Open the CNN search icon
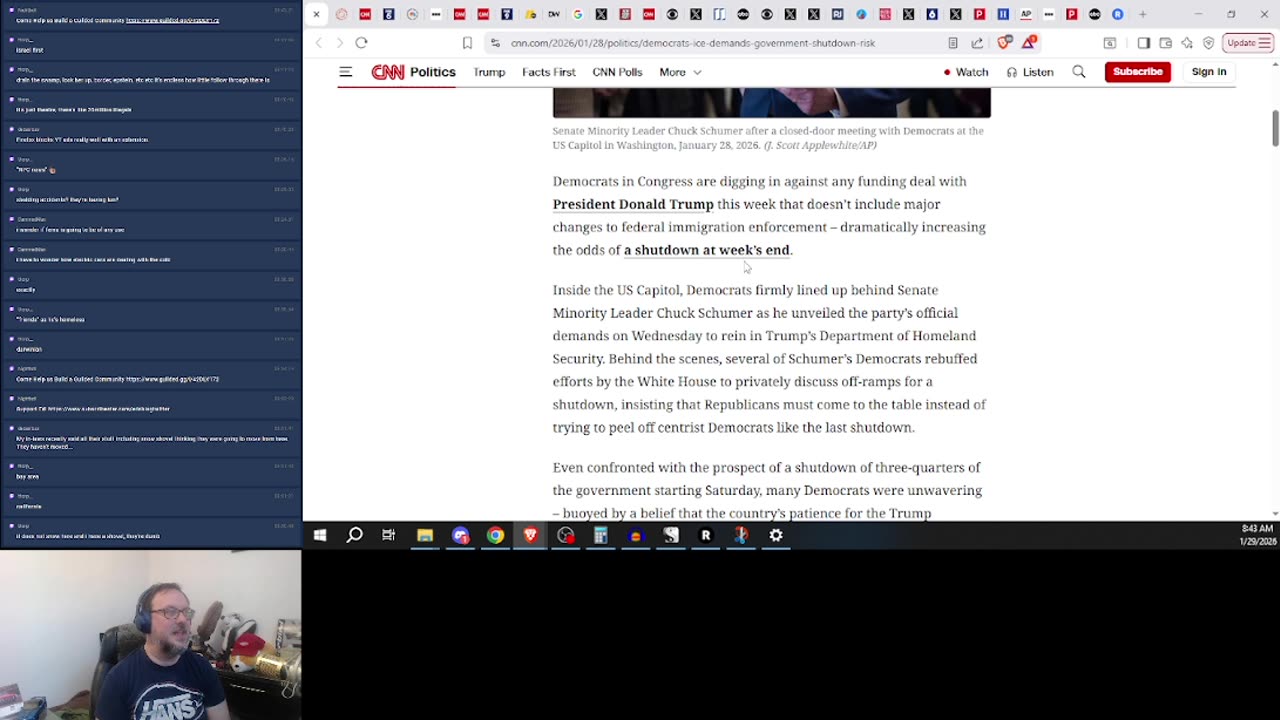 [x=1079, y=72]
